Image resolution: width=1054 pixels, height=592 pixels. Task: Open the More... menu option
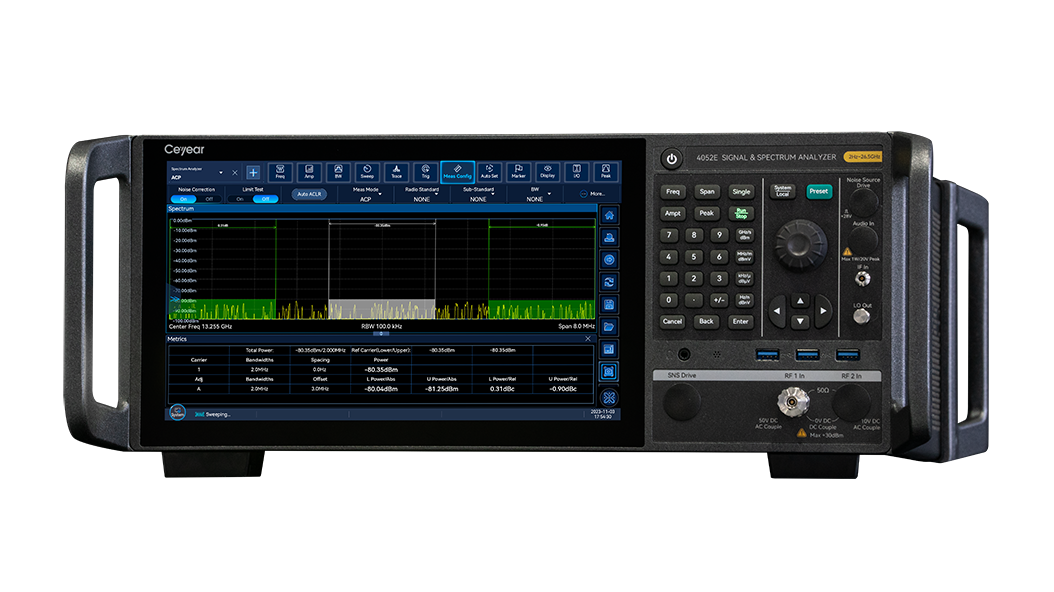(592, 194)
